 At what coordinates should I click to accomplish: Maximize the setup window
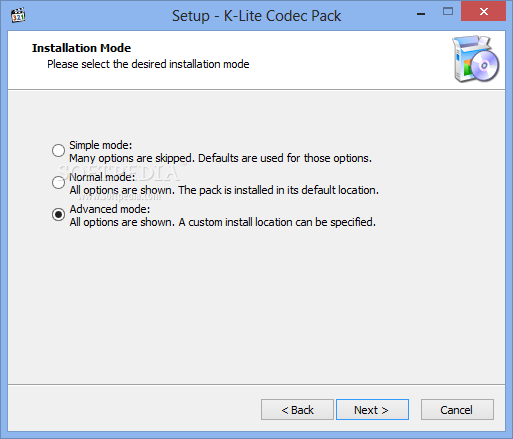(448, 12)
